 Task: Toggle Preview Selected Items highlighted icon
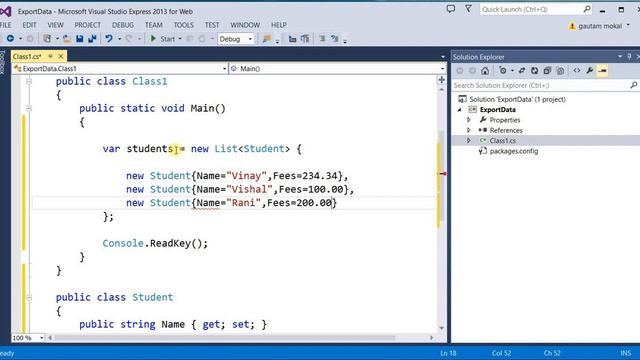pos(602,71)
